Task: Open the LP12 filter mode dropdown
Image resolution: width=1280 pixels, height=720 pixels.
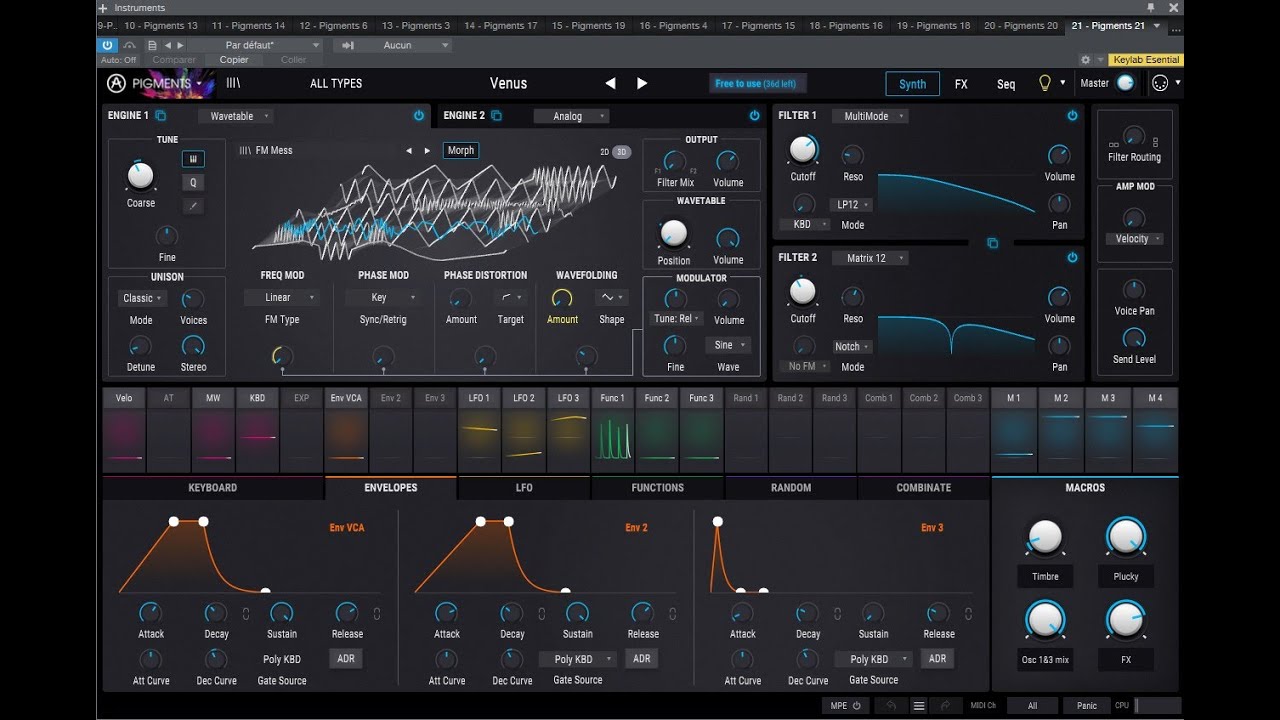Action: pos(852,205)
